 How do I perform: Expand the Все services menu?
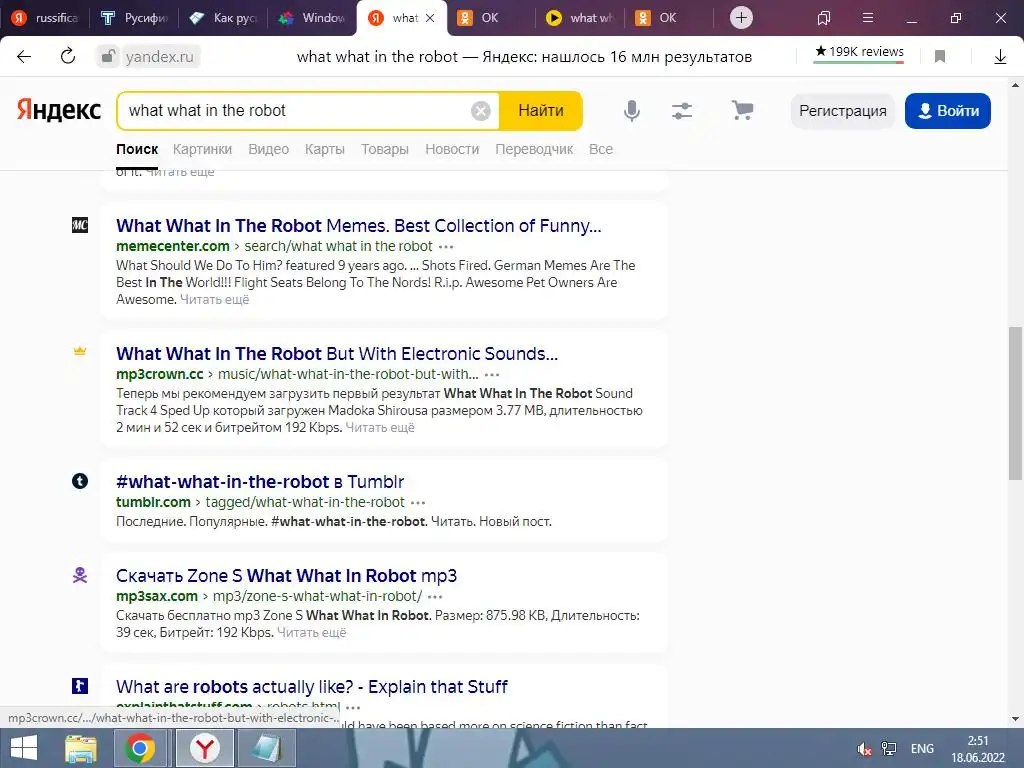click(601, 149)
